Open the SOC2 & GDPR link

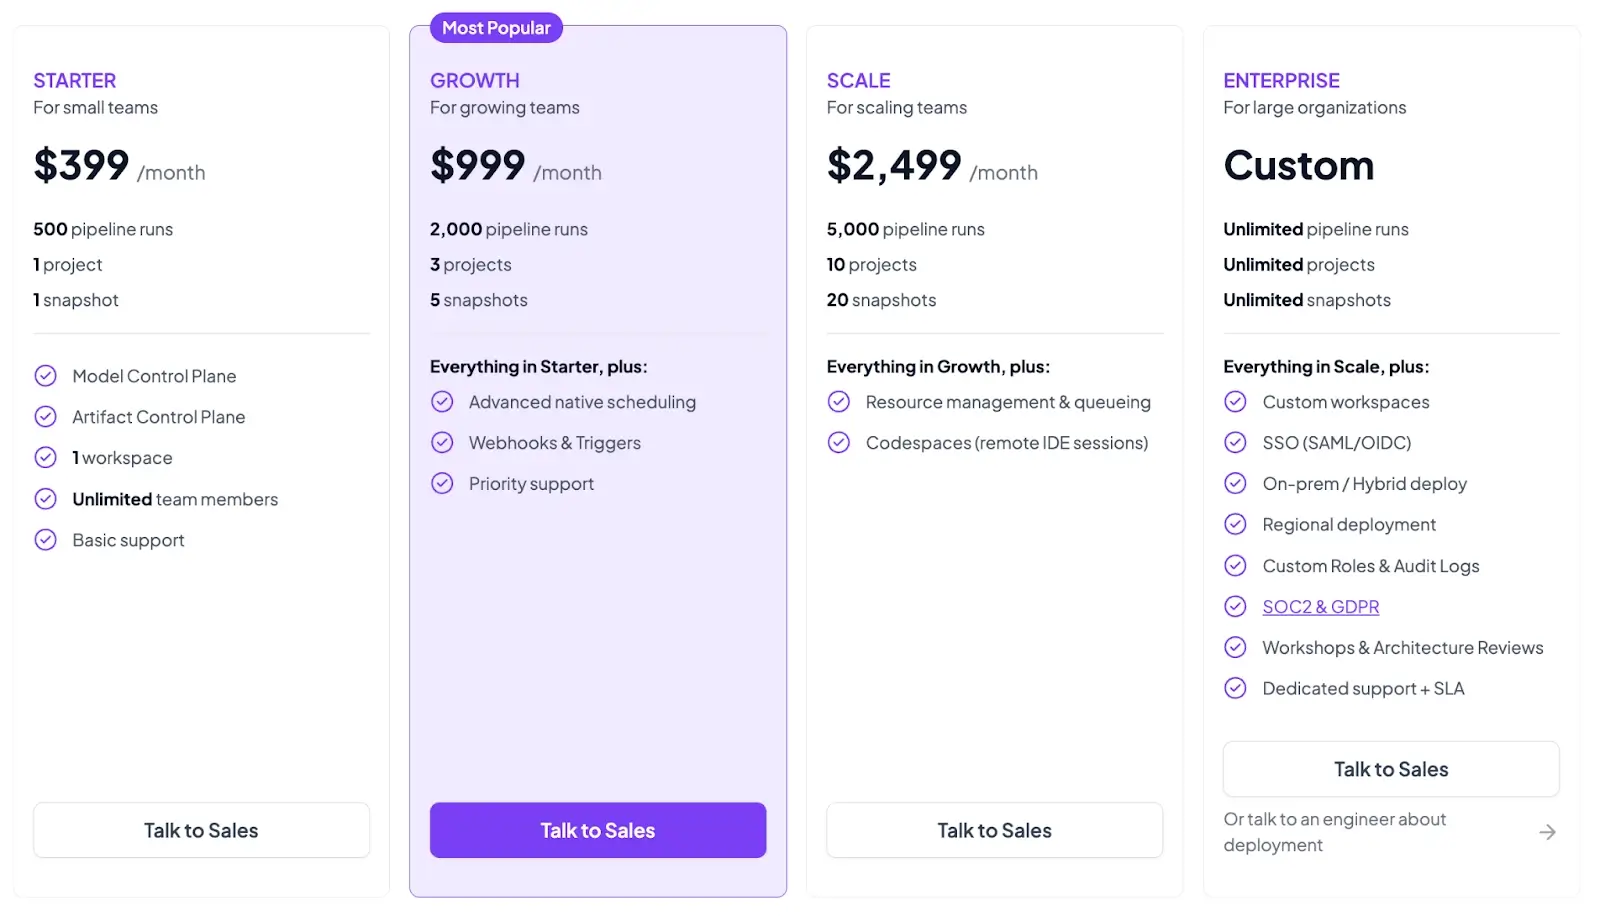tap(1320, 607)
